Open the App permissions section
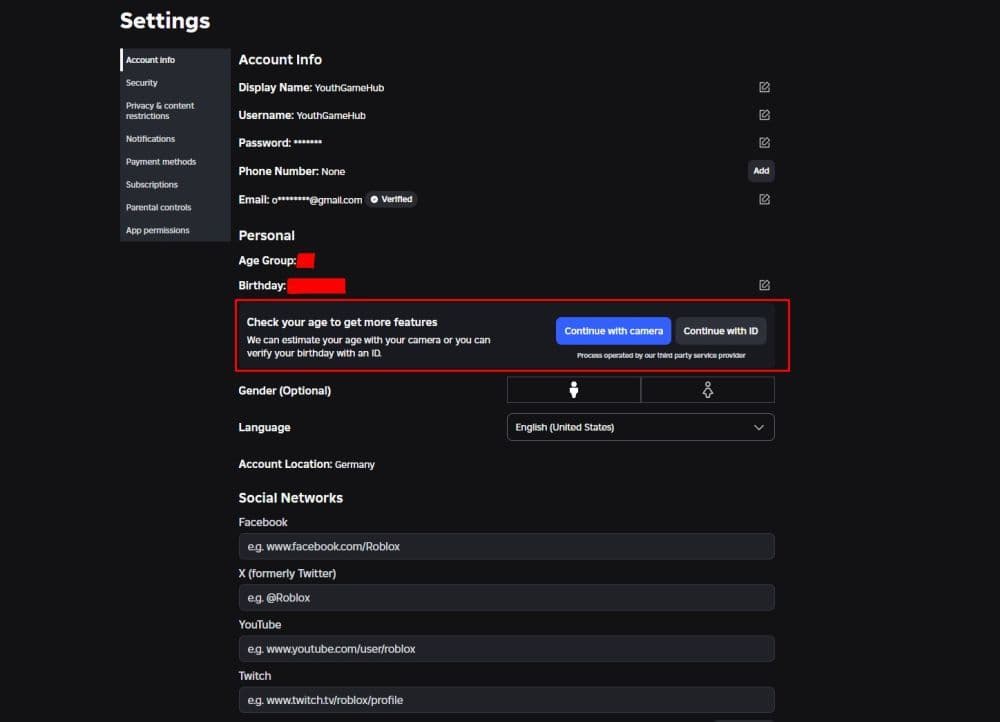Image resolution: width=1000 pixels, height=722 pixels. 157,230
